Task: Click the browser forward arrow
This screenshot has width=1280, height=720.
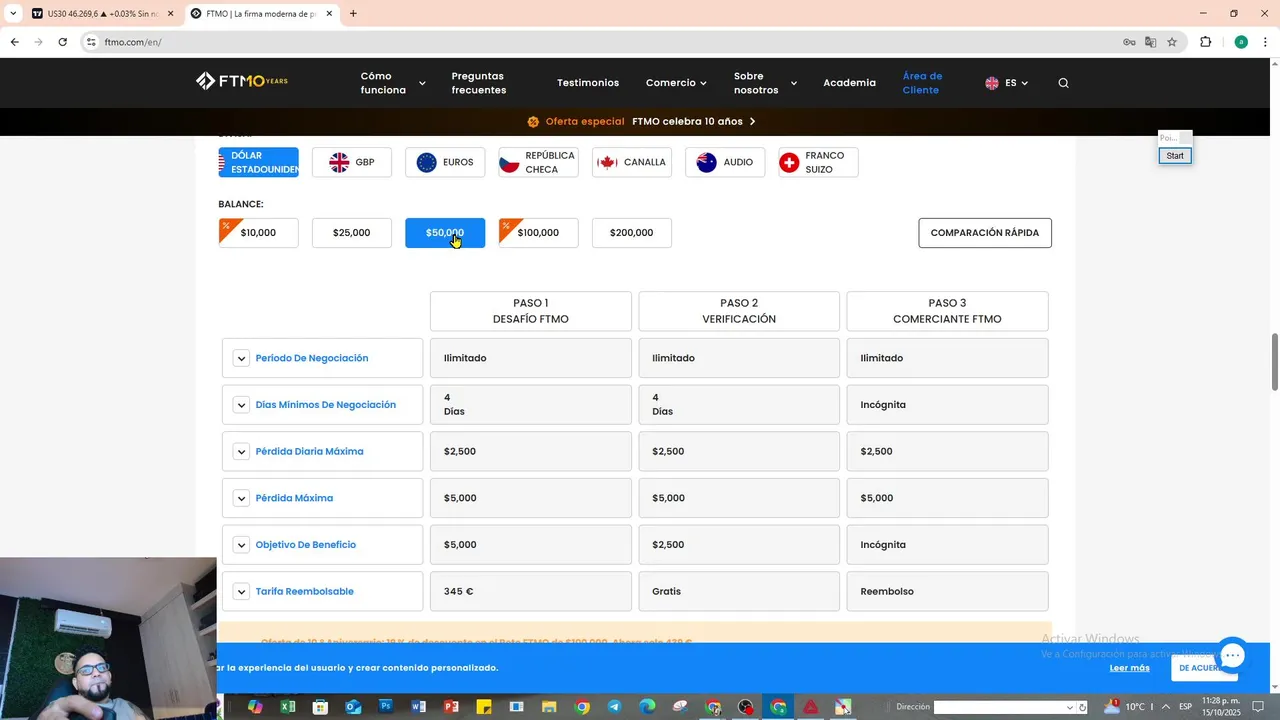Action: [x=38, y=42]
